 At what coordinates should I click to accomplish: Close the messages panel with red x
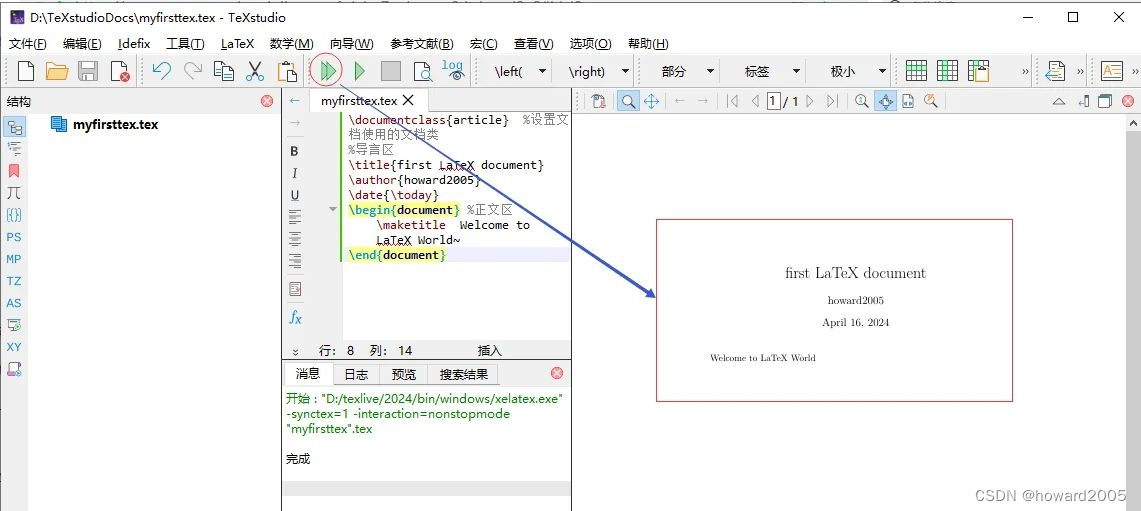(x=557, y=373)
